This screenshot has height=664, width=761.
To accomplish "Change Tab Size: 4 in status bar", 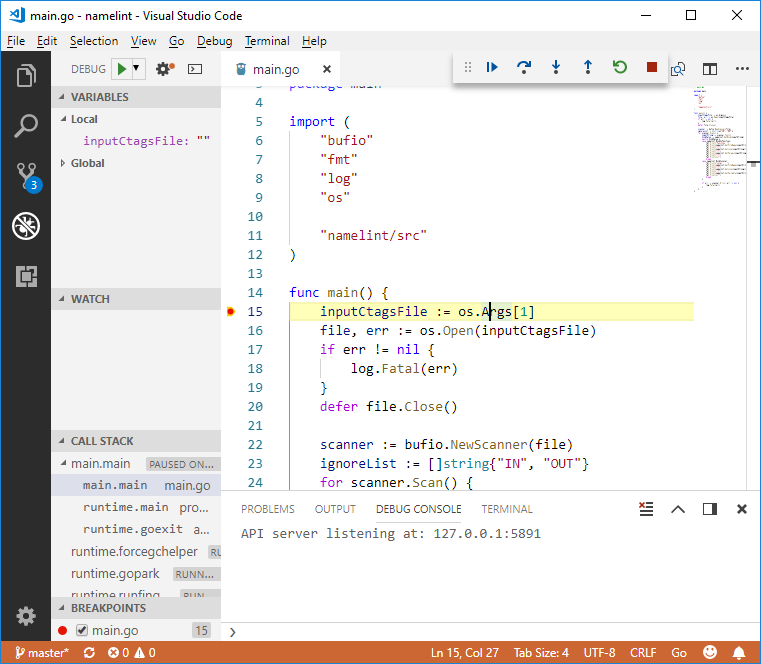I will 541,652.
